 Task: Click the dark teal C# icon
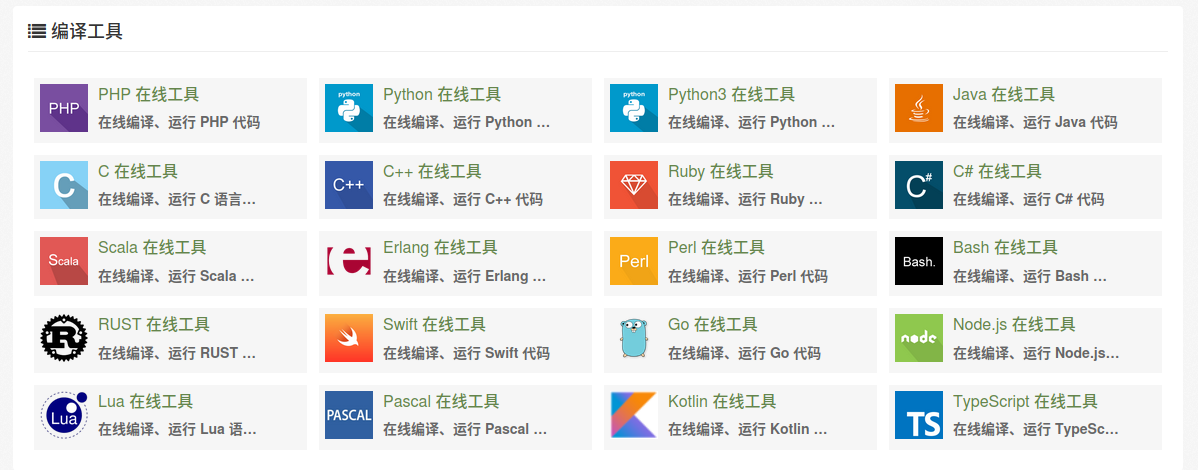pyautogui.click(x=919, y=185)
